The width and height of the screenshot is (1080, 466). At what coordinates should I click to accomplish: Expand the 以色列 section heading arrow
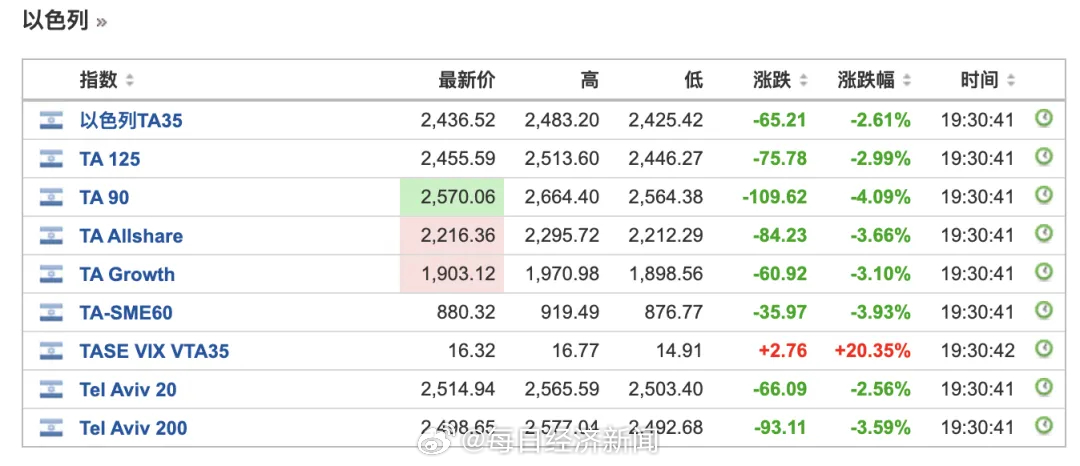[101, 22]
